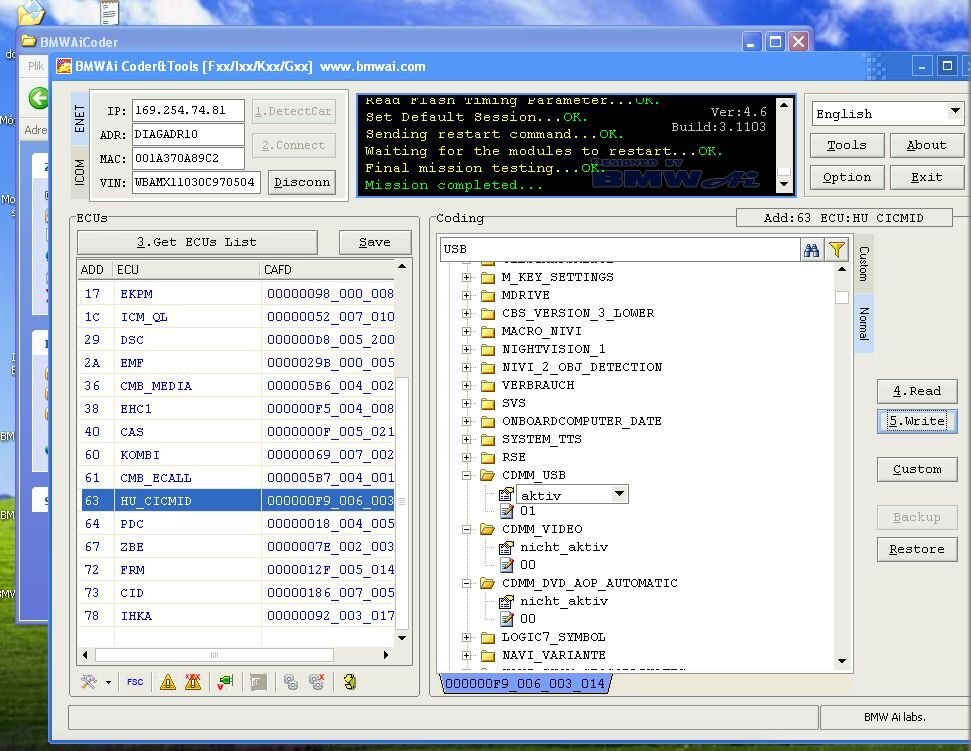Viewport: 971px width, 751px height.
Task: Click the SVS folder icon
Action: tap(488, 404)
